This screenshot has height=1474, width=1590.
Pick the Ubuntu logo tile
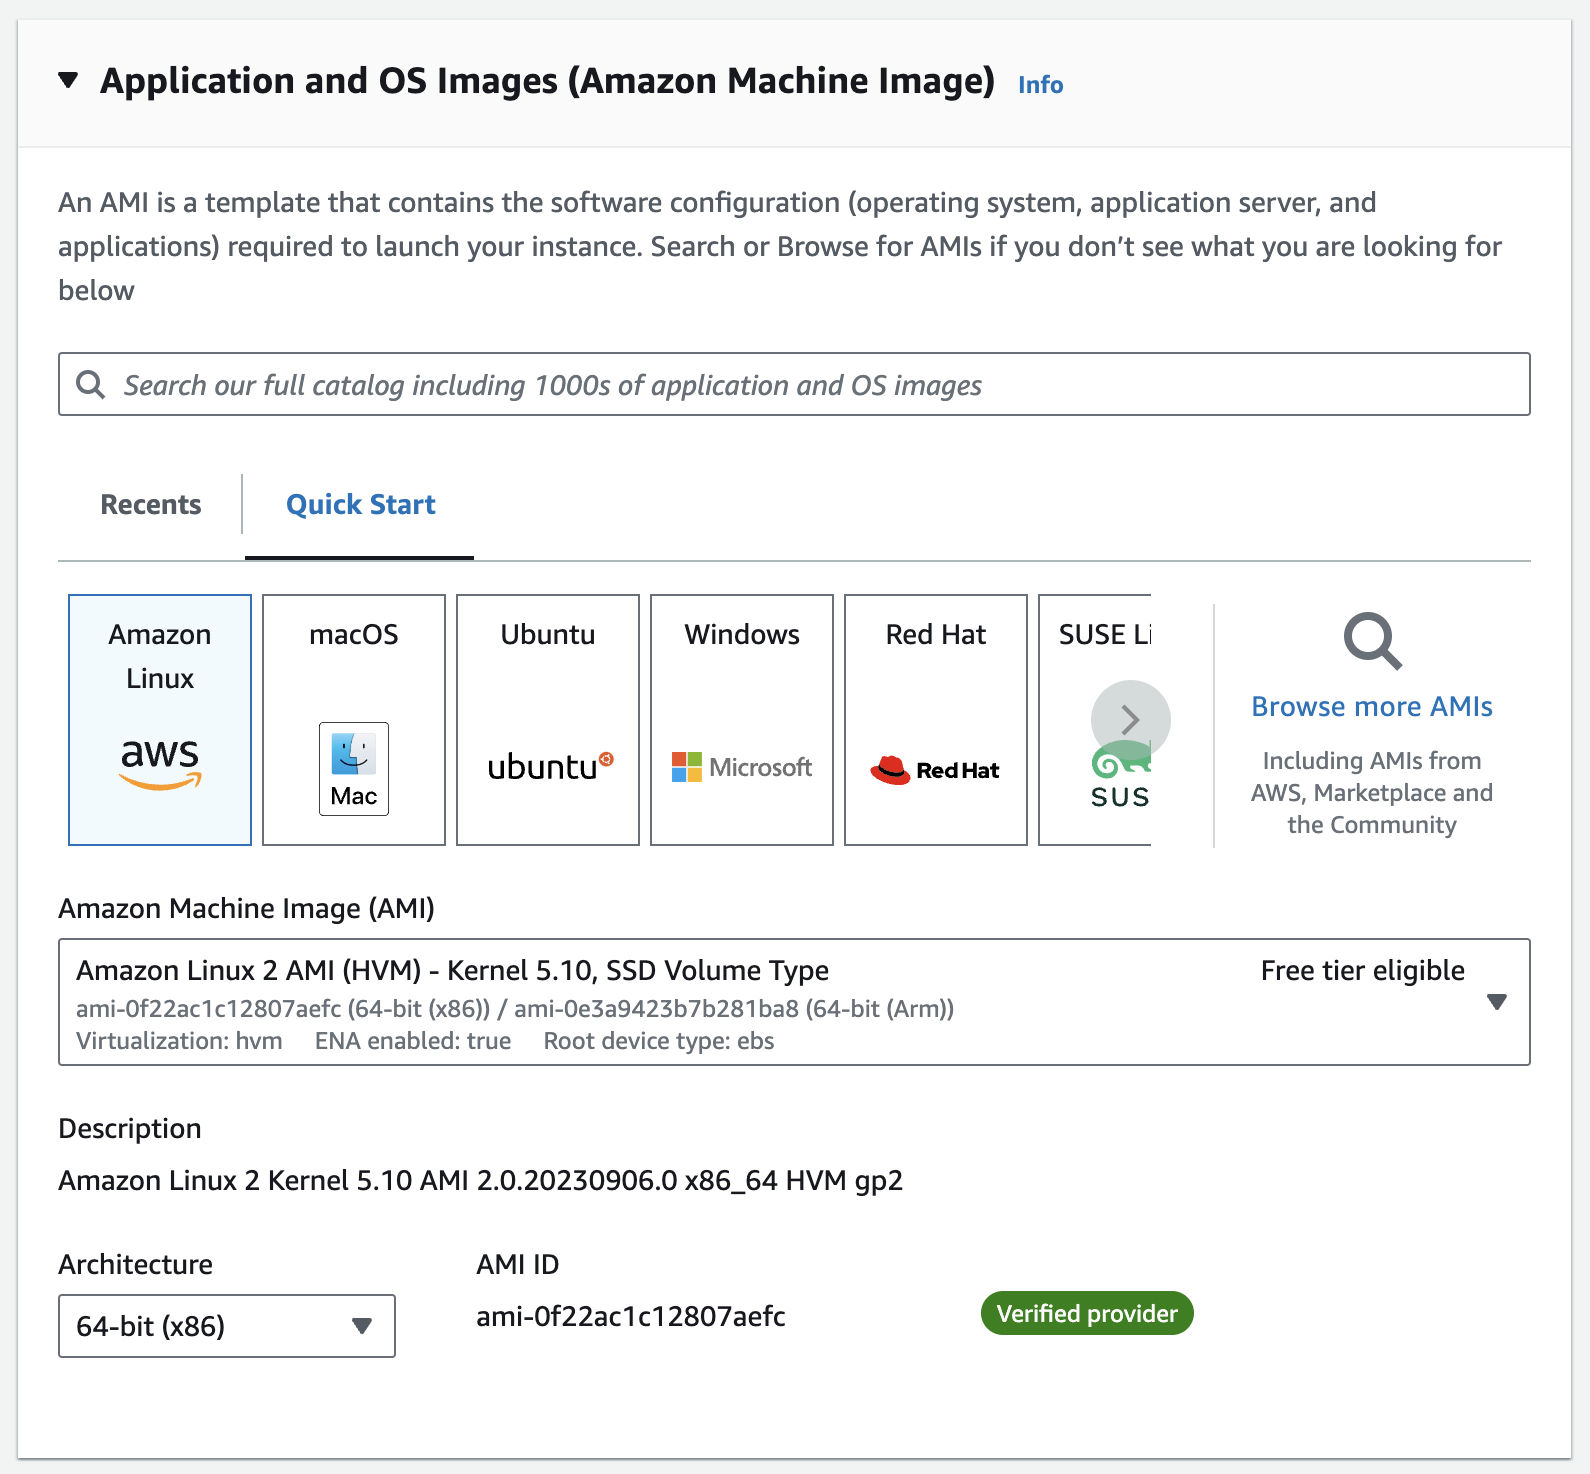548,720
